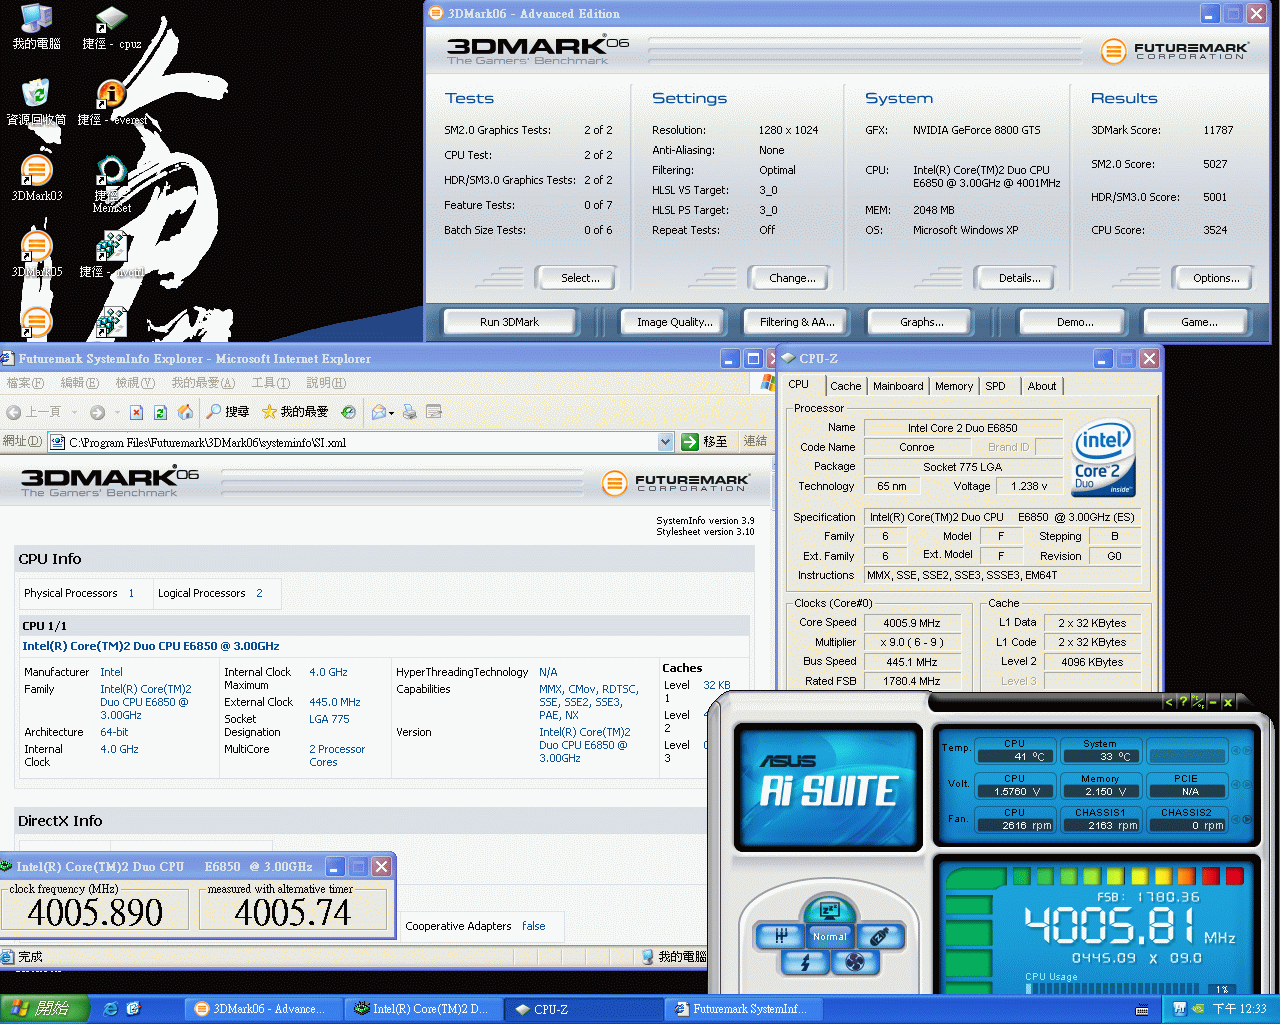Image resolution: width=1280 pixels, height=1024 pixels.
Task: Click the Refresh icon in Internet Explorer toolbar
Action: [x=161, y=412]
